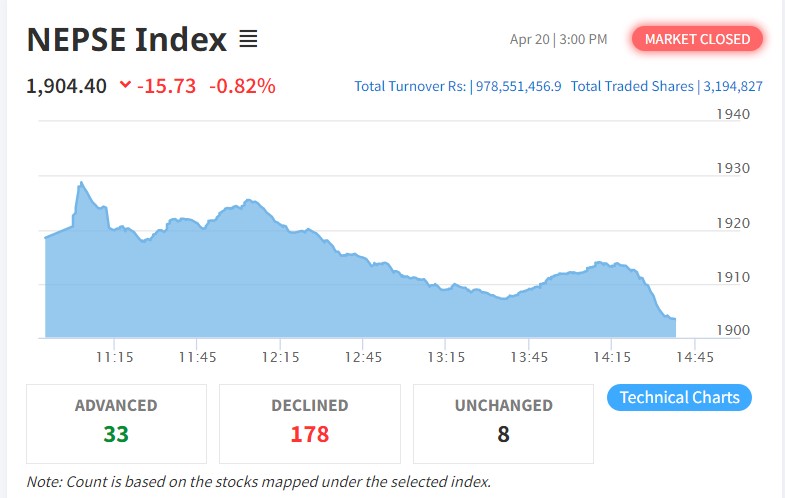Select the Advanced stocks count card
Viewport: 785px width, 498px height.
[116, 423]
